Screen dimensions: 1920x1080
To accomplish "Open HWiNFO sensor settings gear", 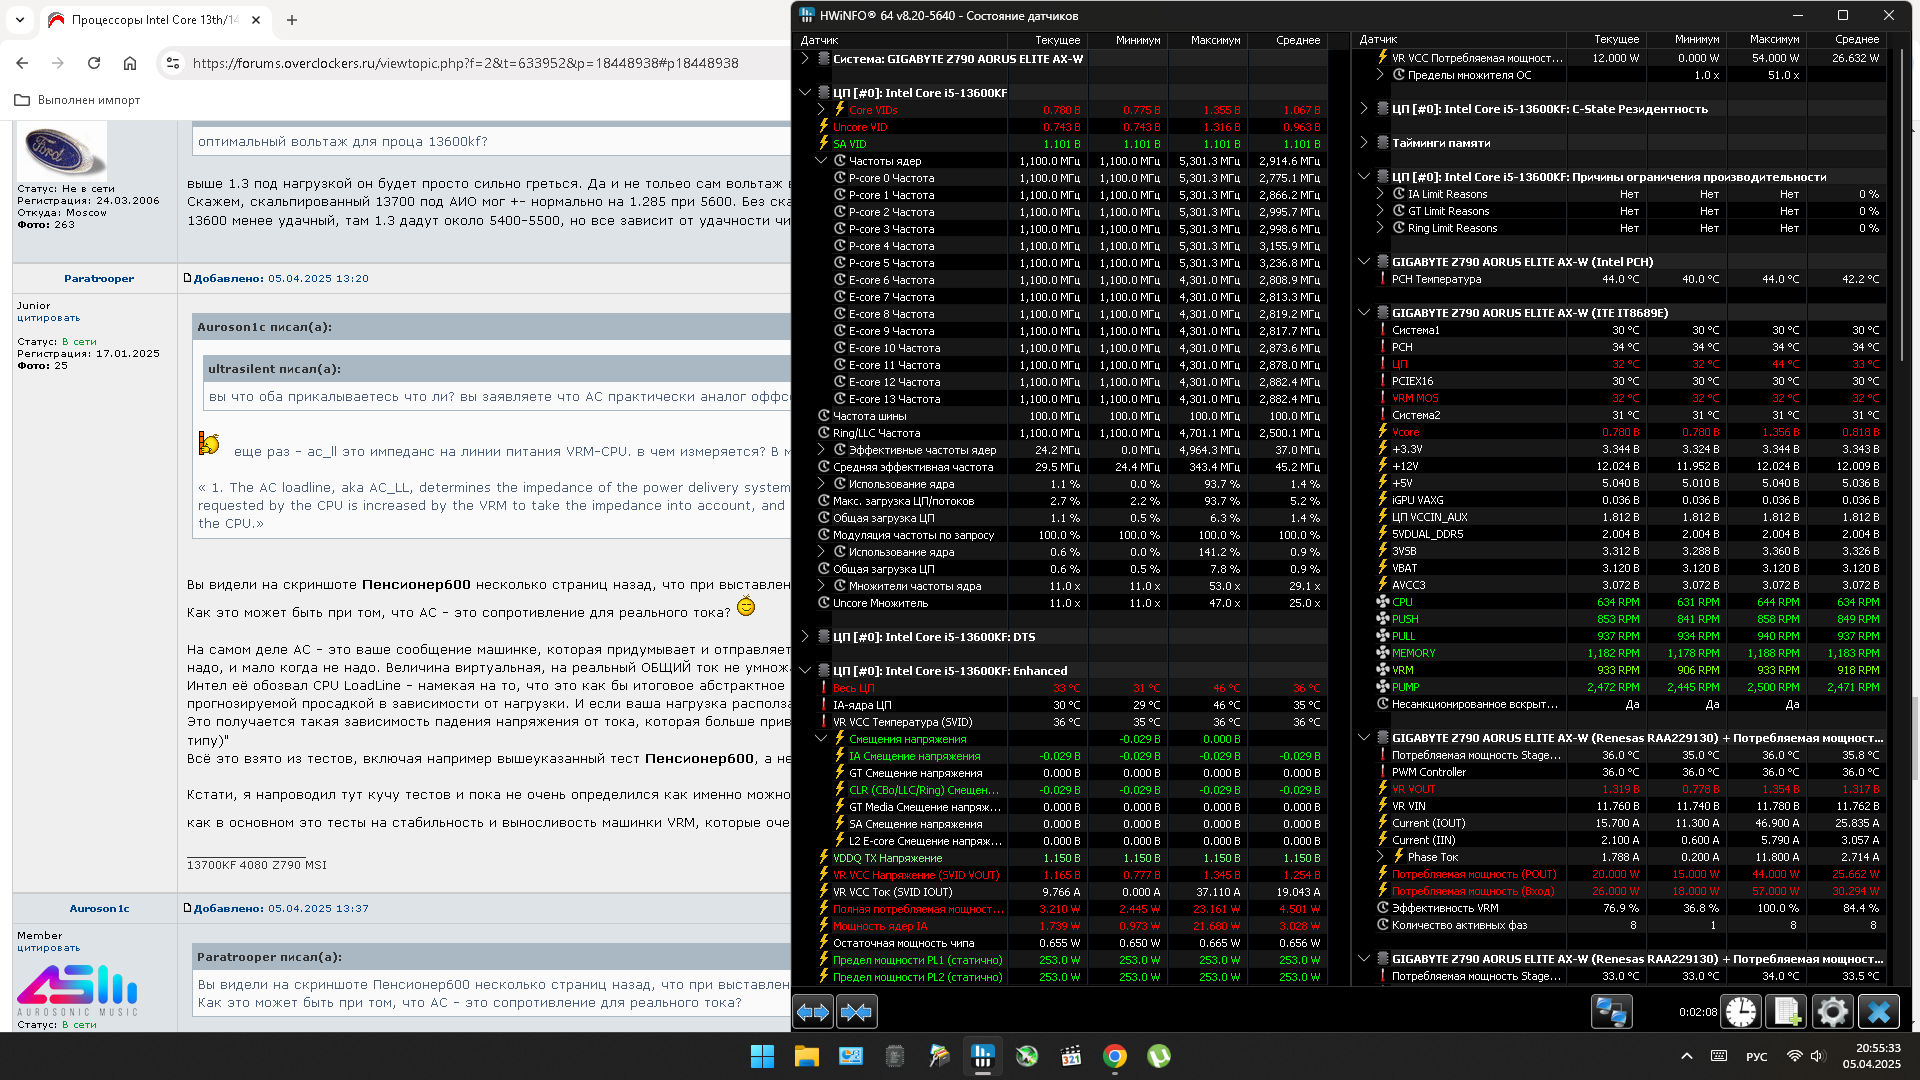I will pos(1832,1012).
